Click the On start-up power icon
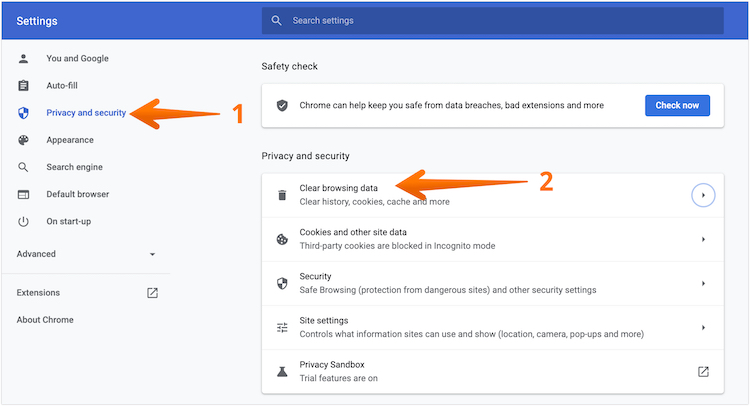 coord(24,221)
